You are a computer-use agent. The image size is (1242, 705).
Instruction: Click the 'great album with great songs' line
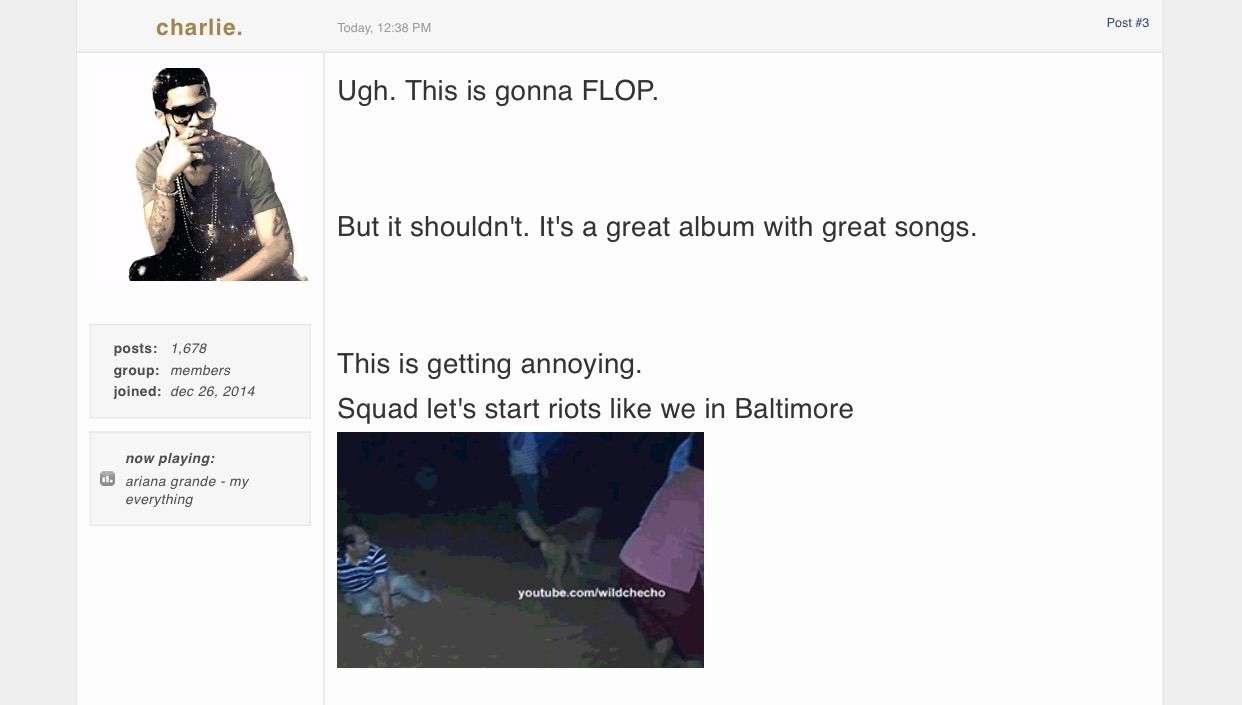(x=657, y=227)
